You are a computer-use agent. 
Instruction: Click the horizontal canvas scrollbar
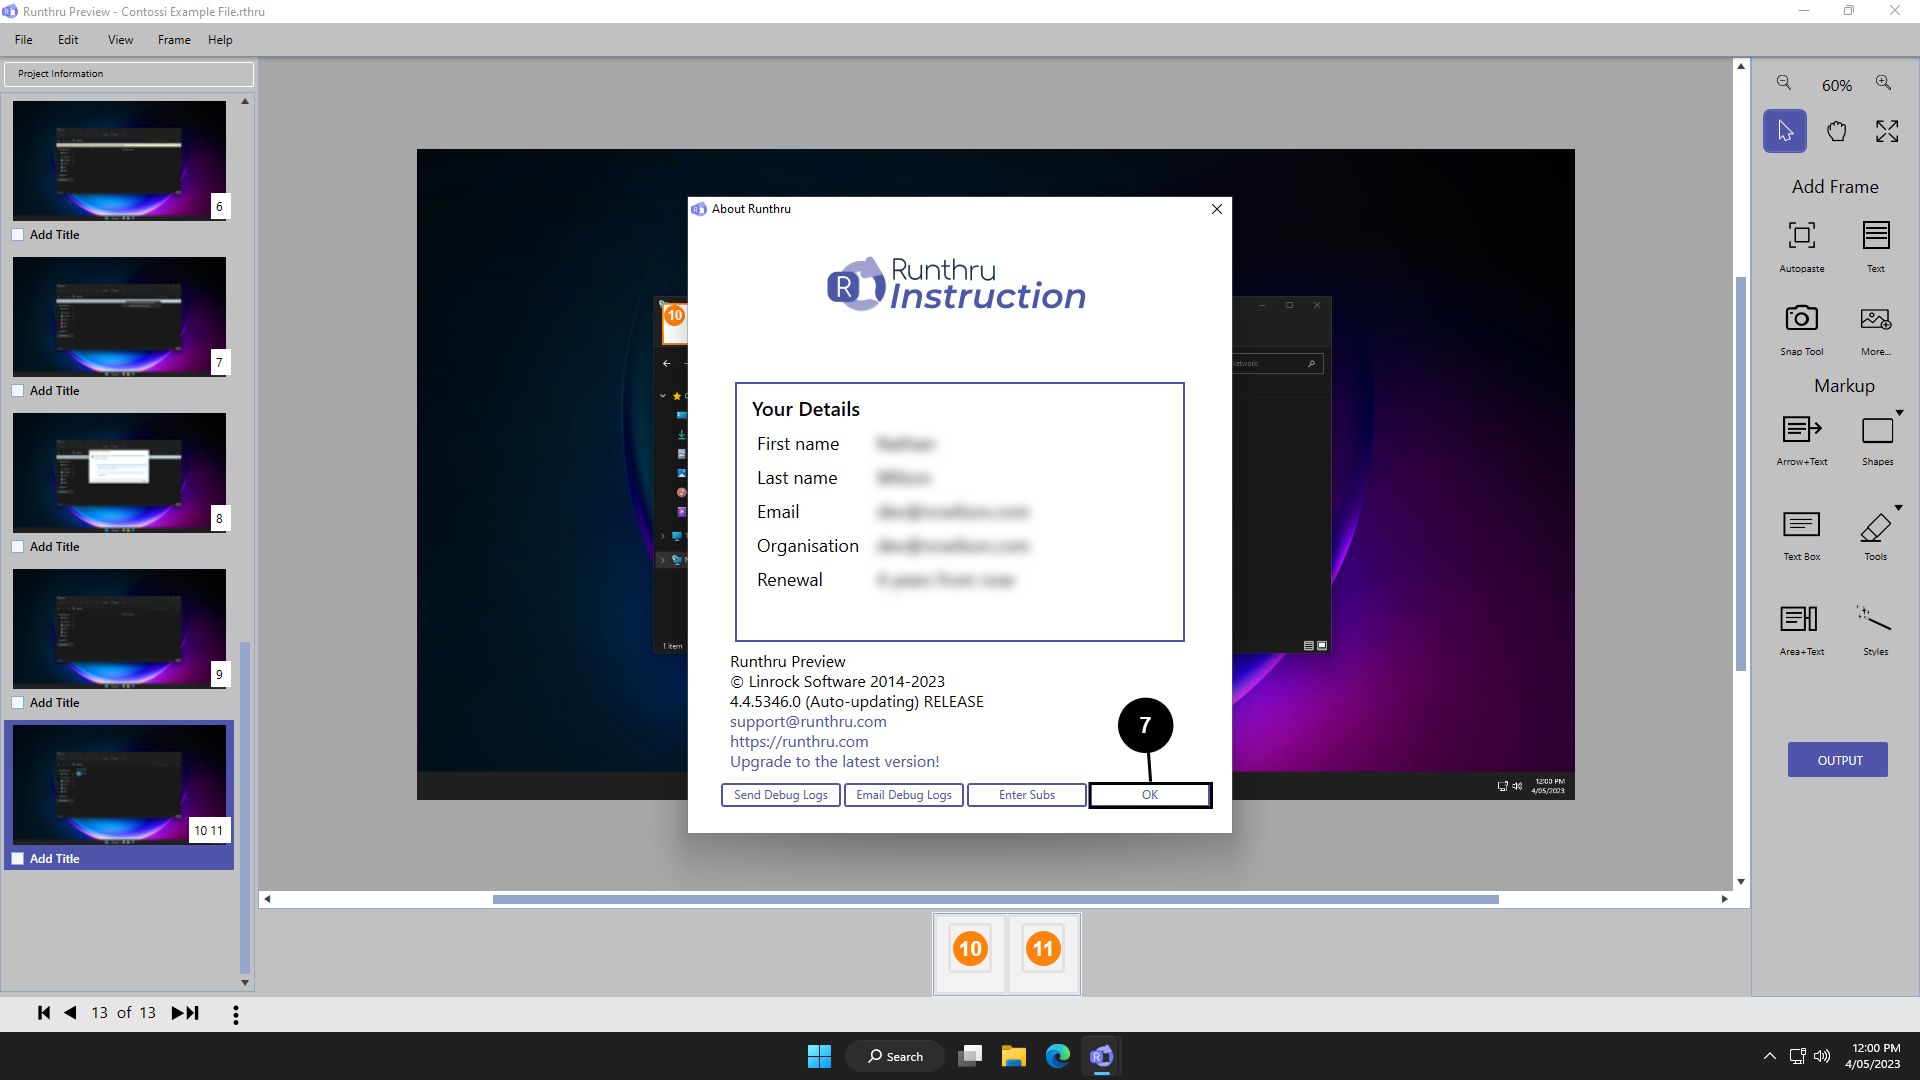995,899
